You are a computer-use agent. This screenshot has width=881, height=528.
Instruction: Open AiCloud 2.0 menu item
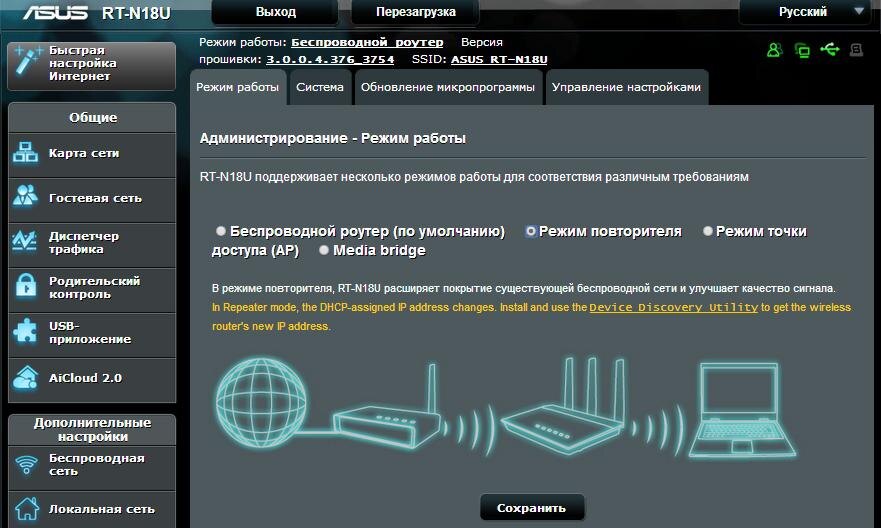(x=92, y=378)
